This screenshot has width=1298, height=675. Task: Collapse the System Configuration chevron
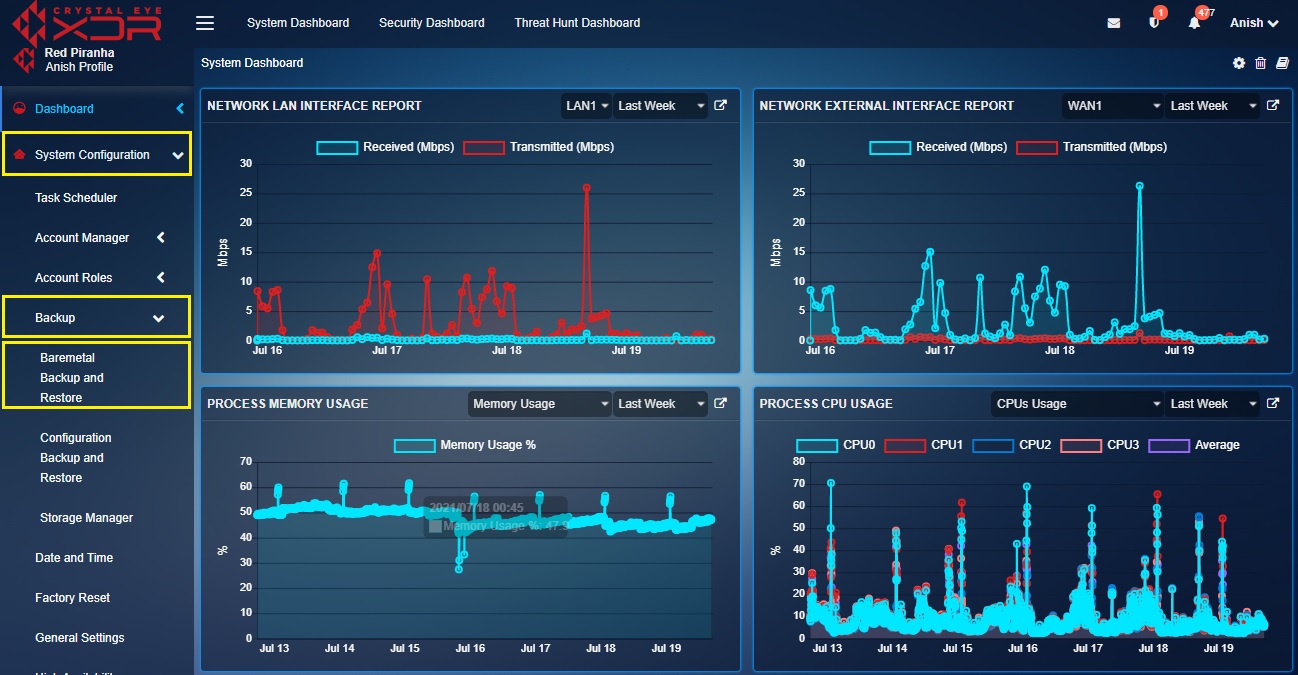pyautogui.click(x=178, y=156)
